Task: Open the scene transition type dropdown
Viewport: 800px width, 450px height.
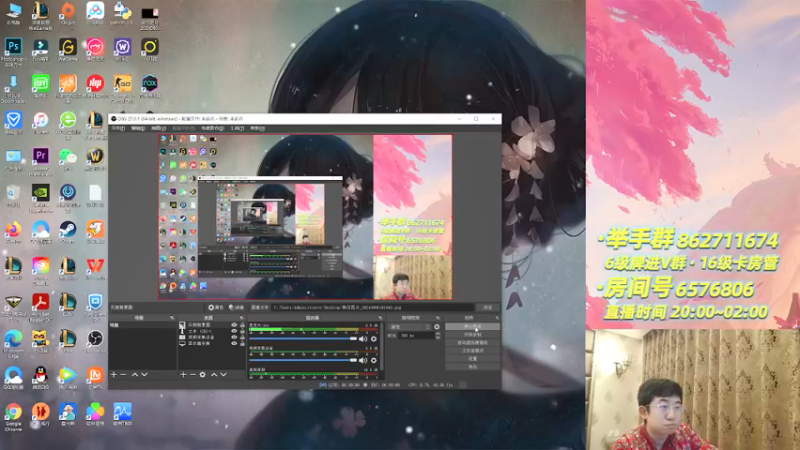Action: [x=410, y=327]
